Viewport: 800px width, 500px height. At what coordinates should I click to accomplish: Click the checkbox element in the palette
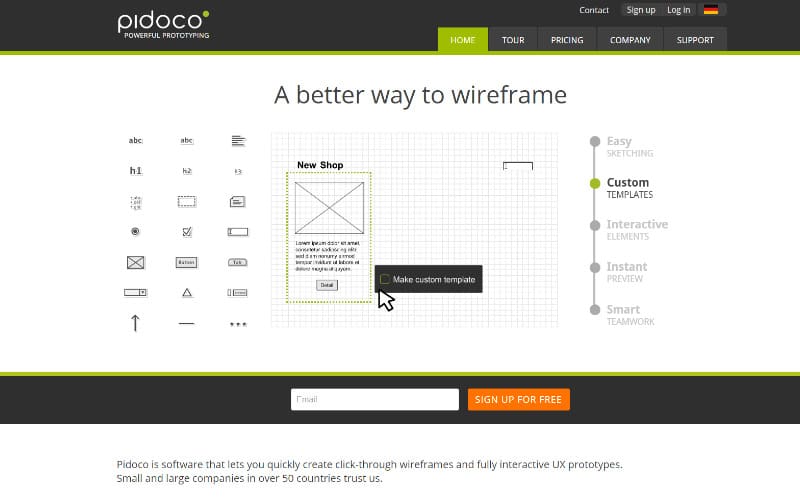pyautogui.click(x=186, y=231)
